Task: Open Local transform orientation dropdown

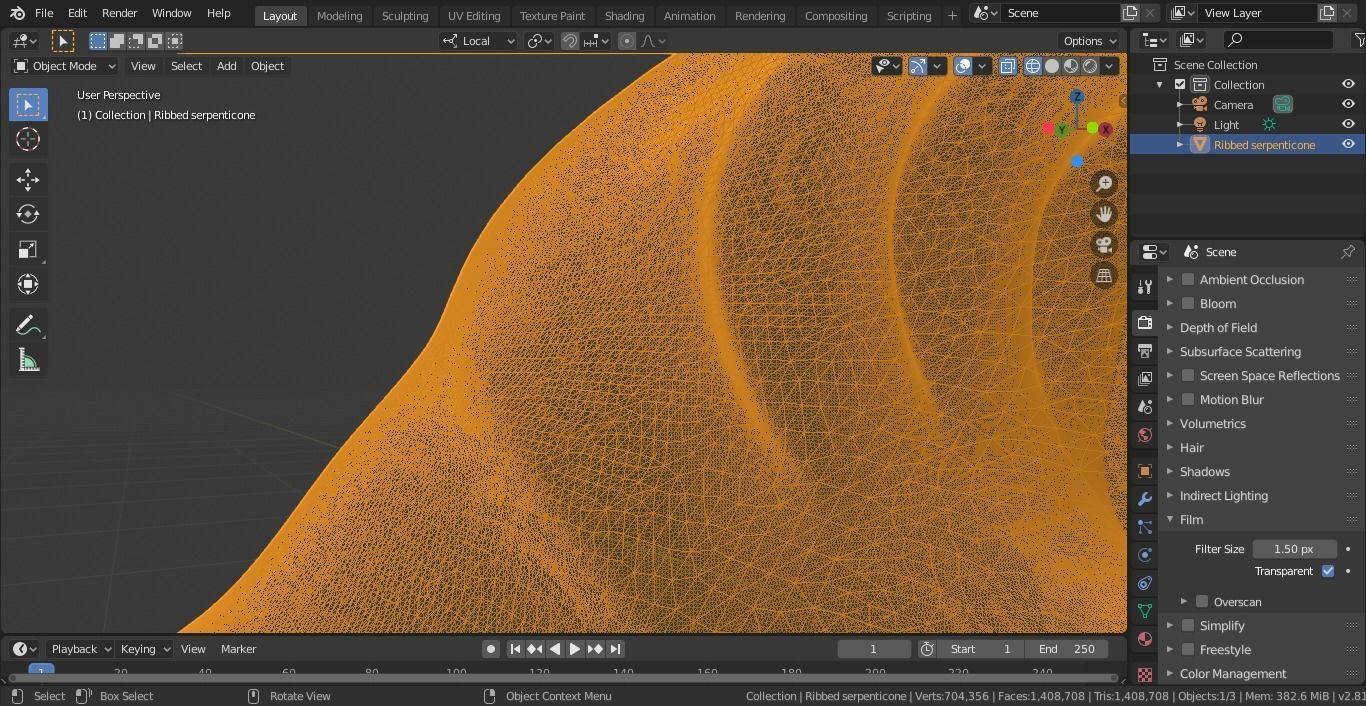Action: point(479,41)
